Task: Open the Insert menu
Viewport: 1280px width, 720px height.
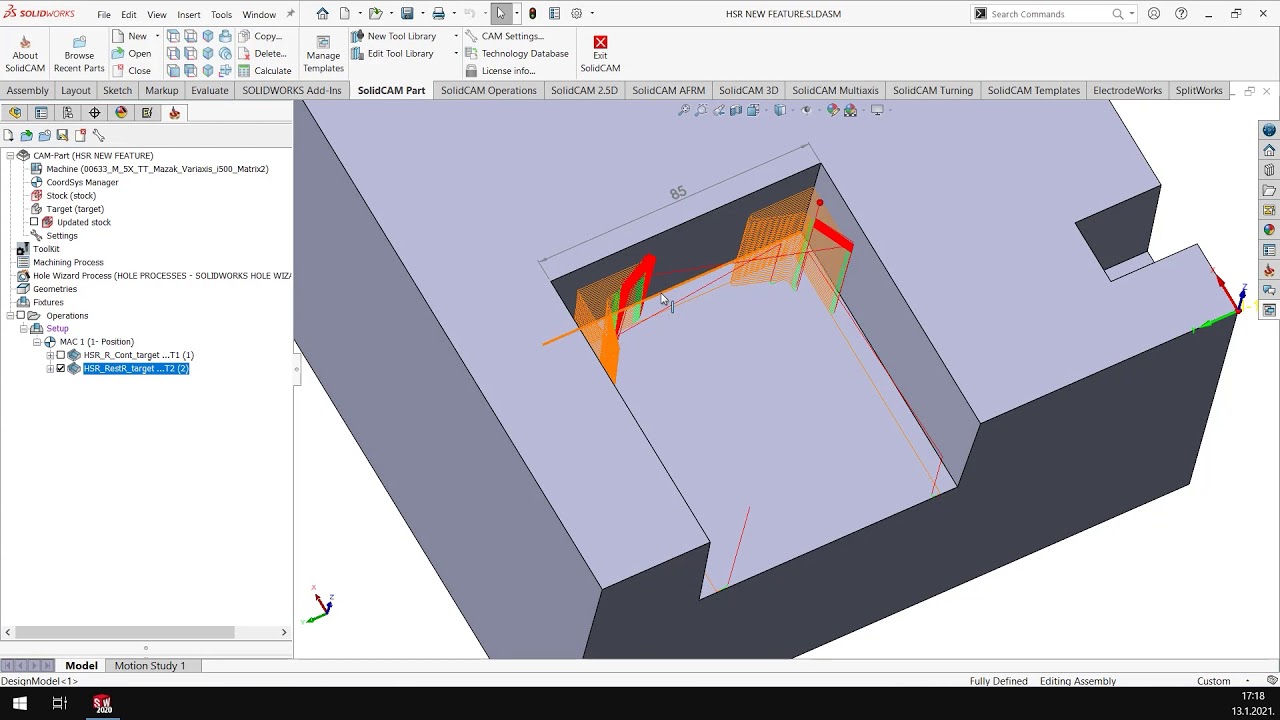Action: [189, 15]
